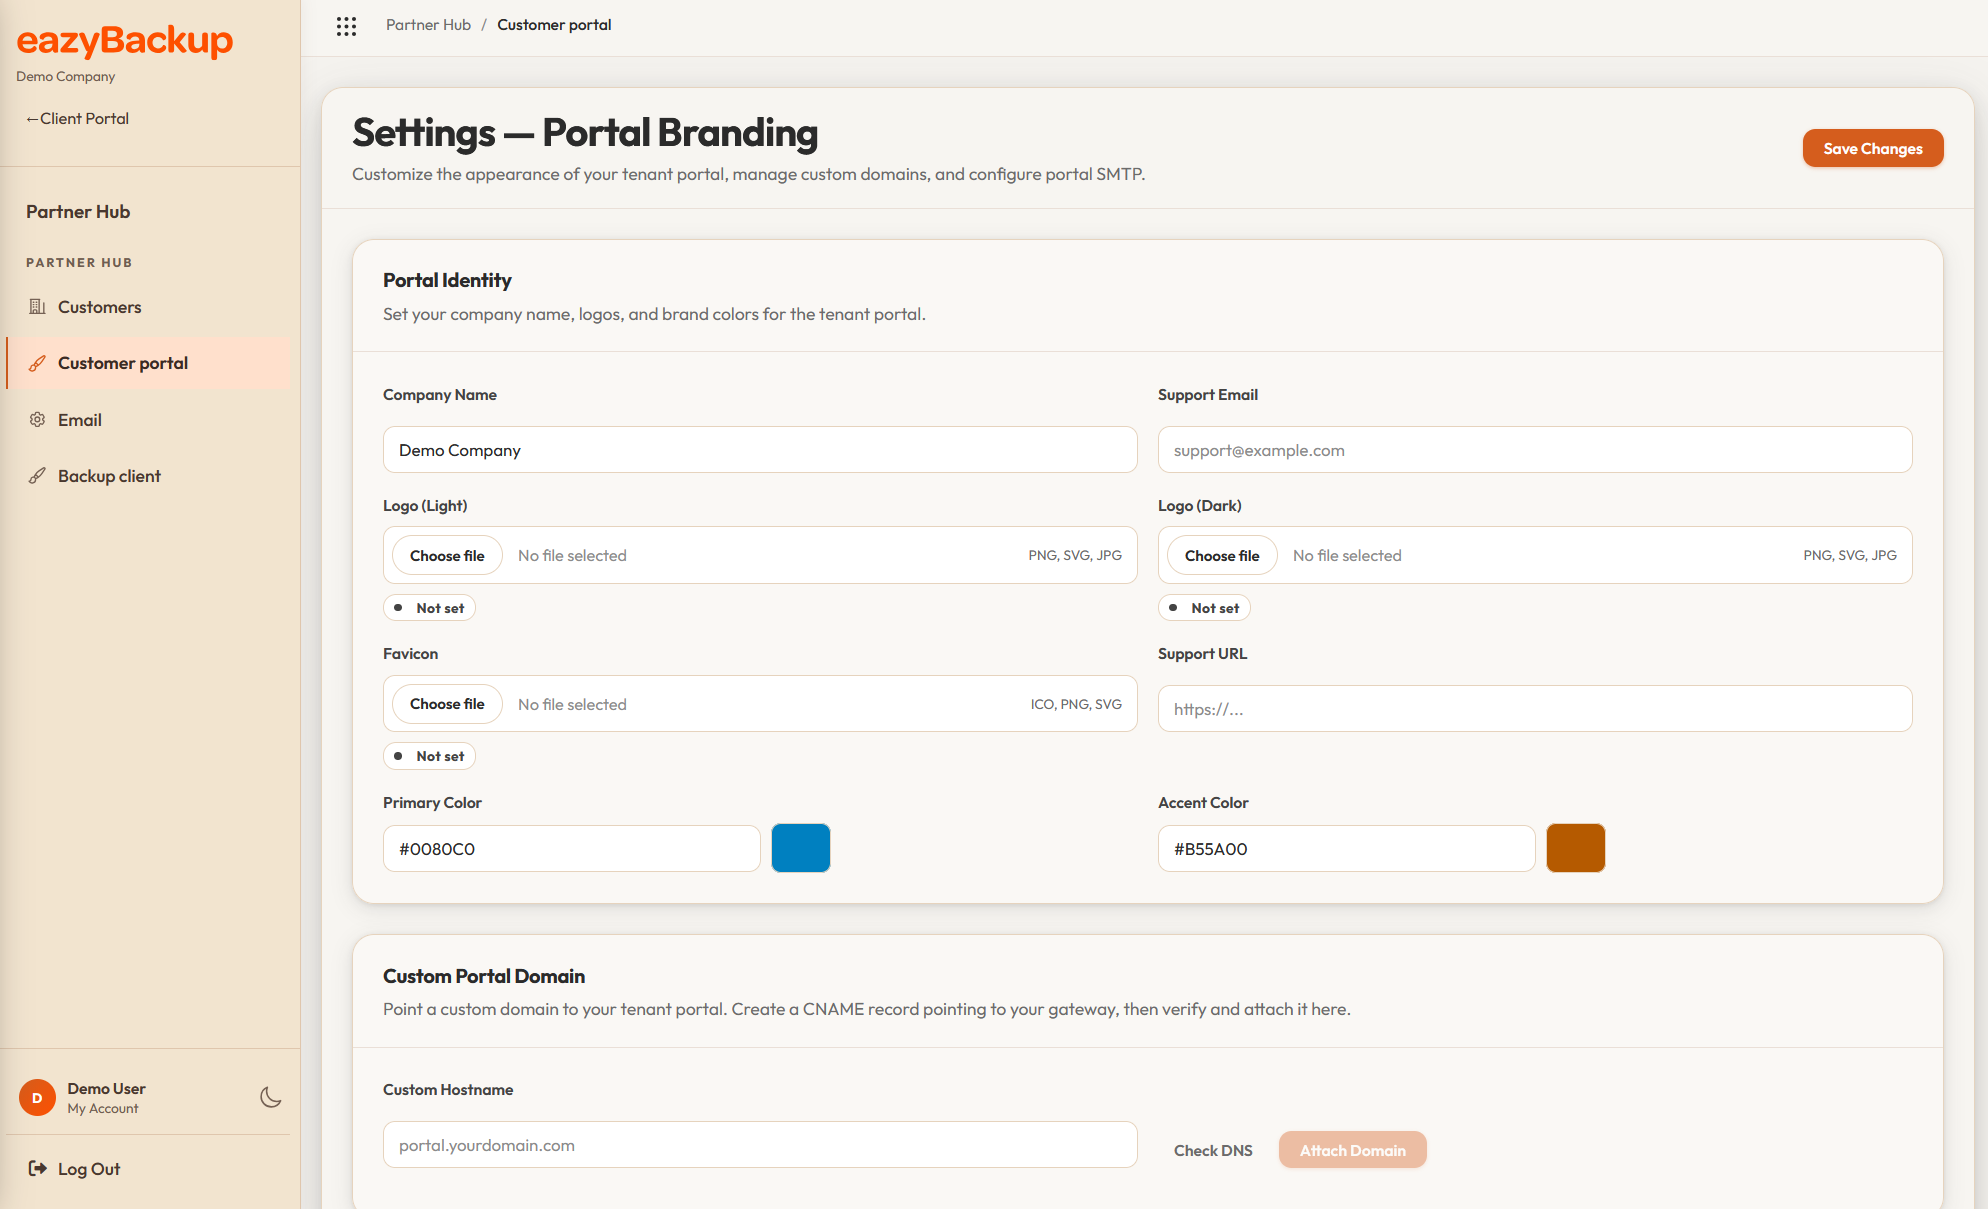Click Not set badge under Logo (Light)

click(x=429, y=608)
